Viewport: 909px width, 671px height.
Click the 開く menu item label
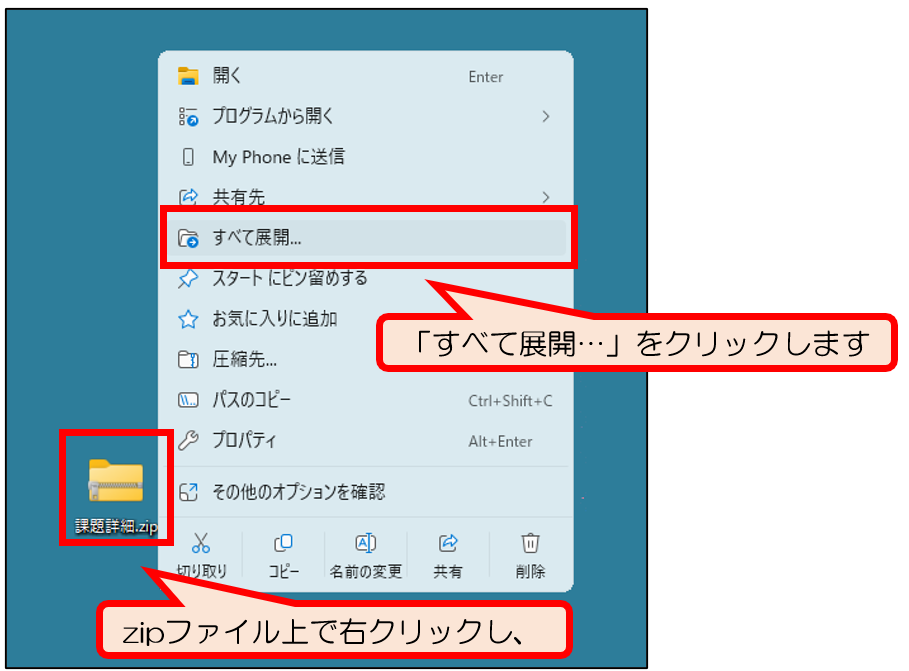click(227, 76)
